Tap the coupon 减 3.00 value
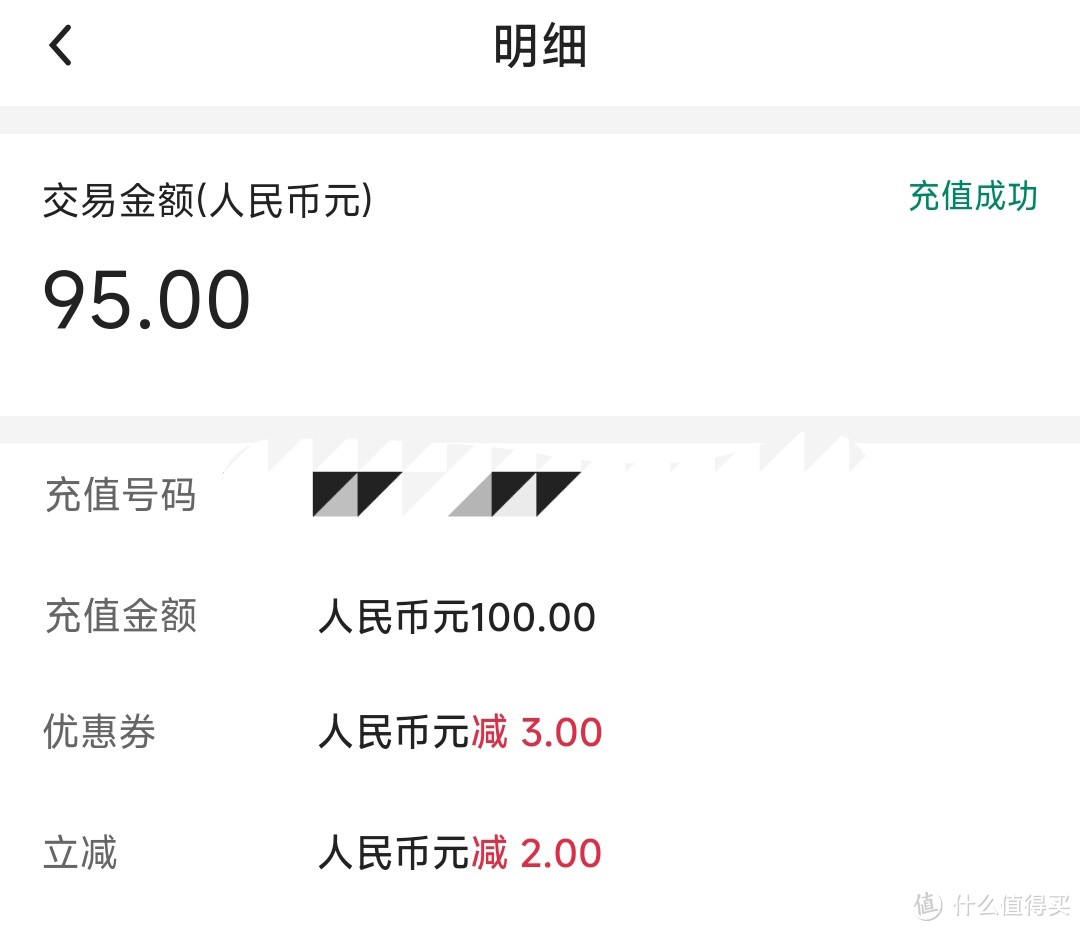1080x931 pixels. (537, 731)
